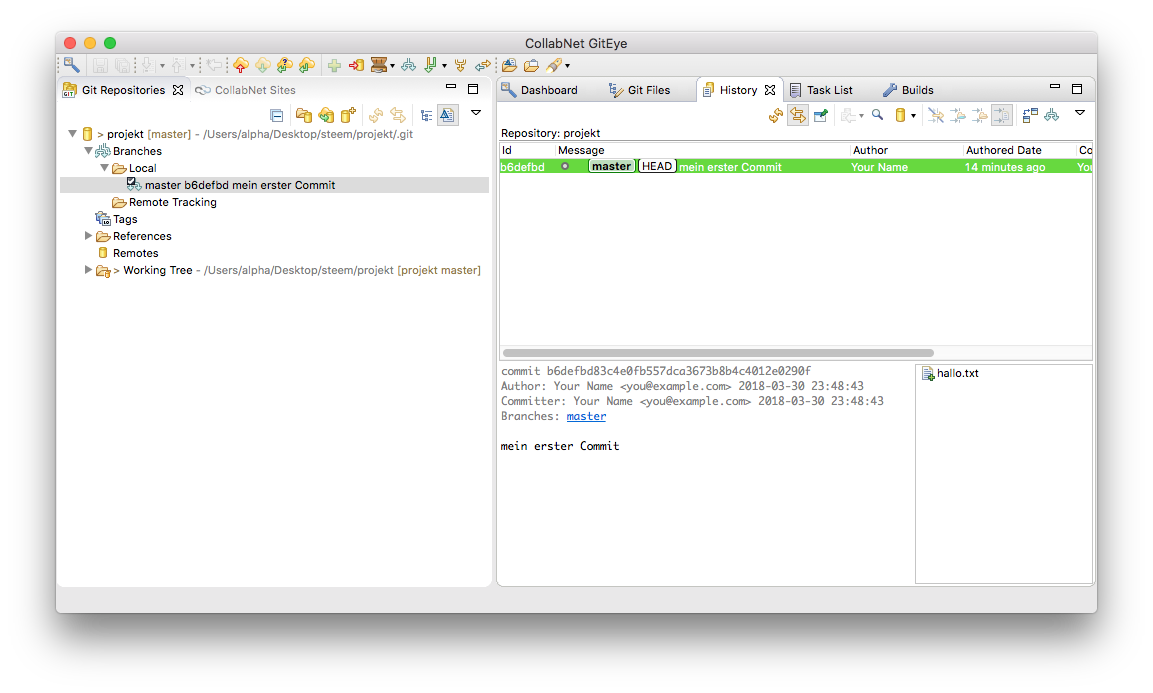The height and width of the screenshot is (693, 1153).
Task: Collapse the Local branches folder
Action: point(104,168)
